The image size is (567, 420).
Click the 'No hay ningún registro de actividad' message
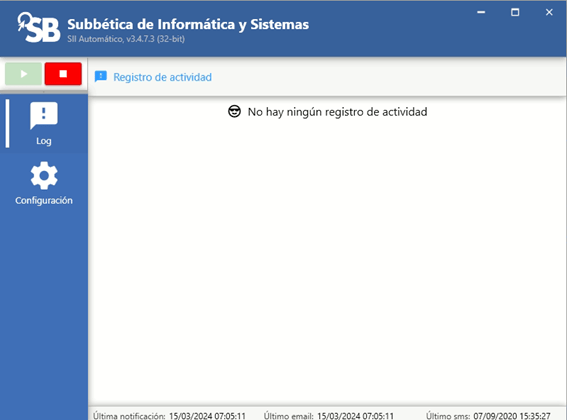[x=337, y=112]
